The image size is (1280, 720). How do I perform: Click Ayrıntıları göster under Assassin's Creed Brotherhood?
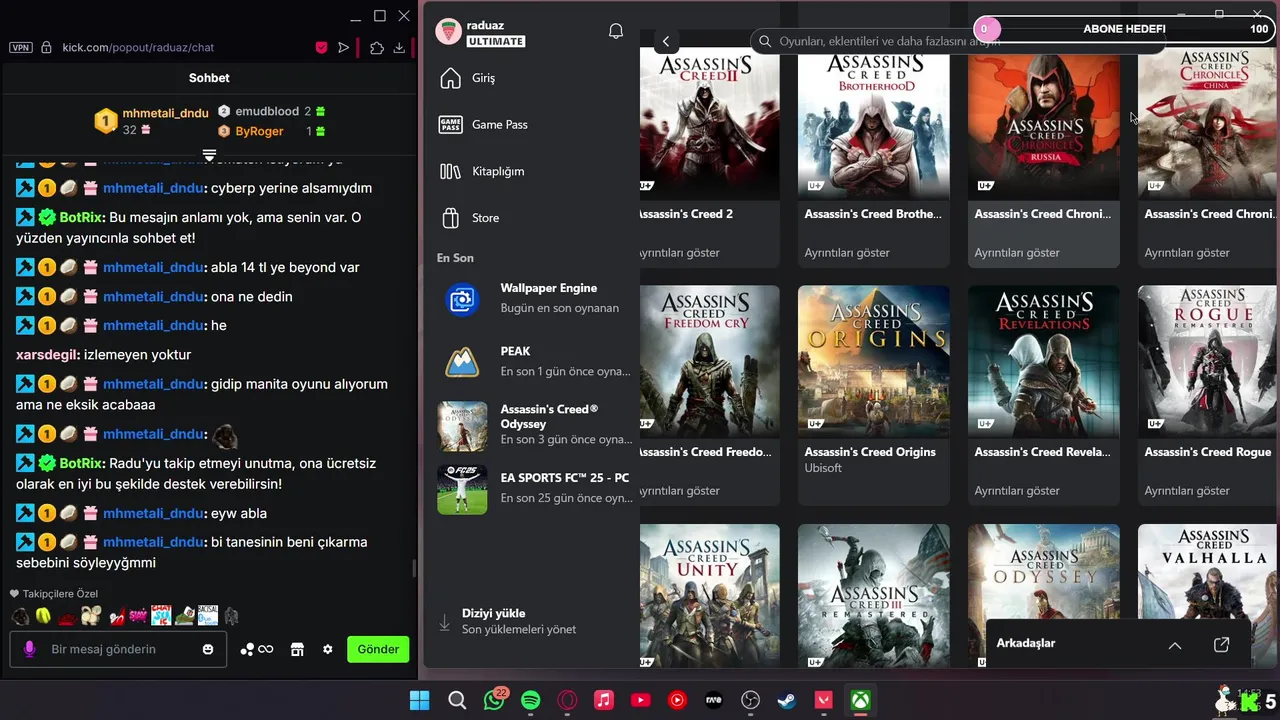coord(847,253)
